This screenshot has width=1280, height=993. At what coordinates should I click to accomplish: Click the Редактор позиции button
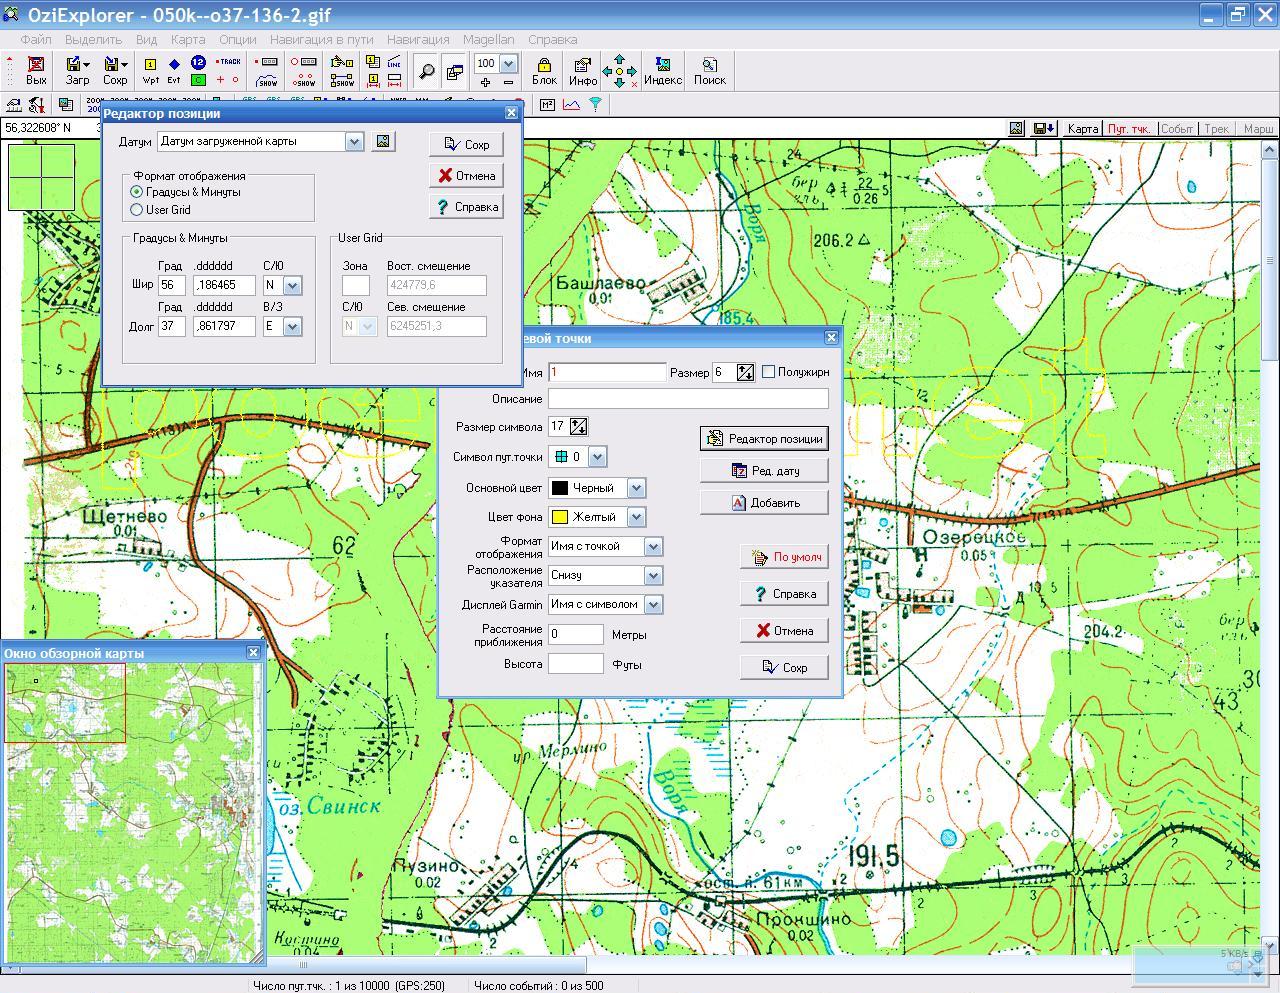point(764,438)
